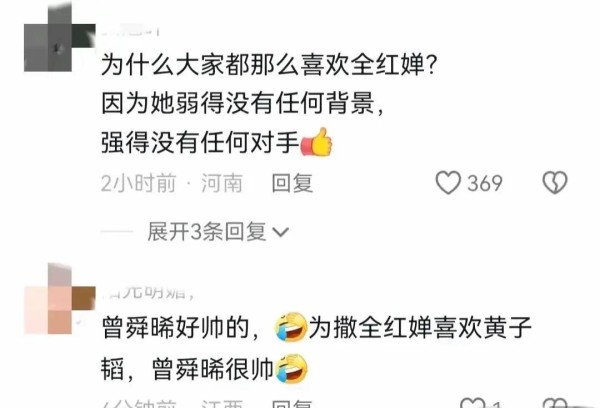This screenshot has height=408, width=600.
Task: Open the second commenter's username
Action: [x=148, y=293]
